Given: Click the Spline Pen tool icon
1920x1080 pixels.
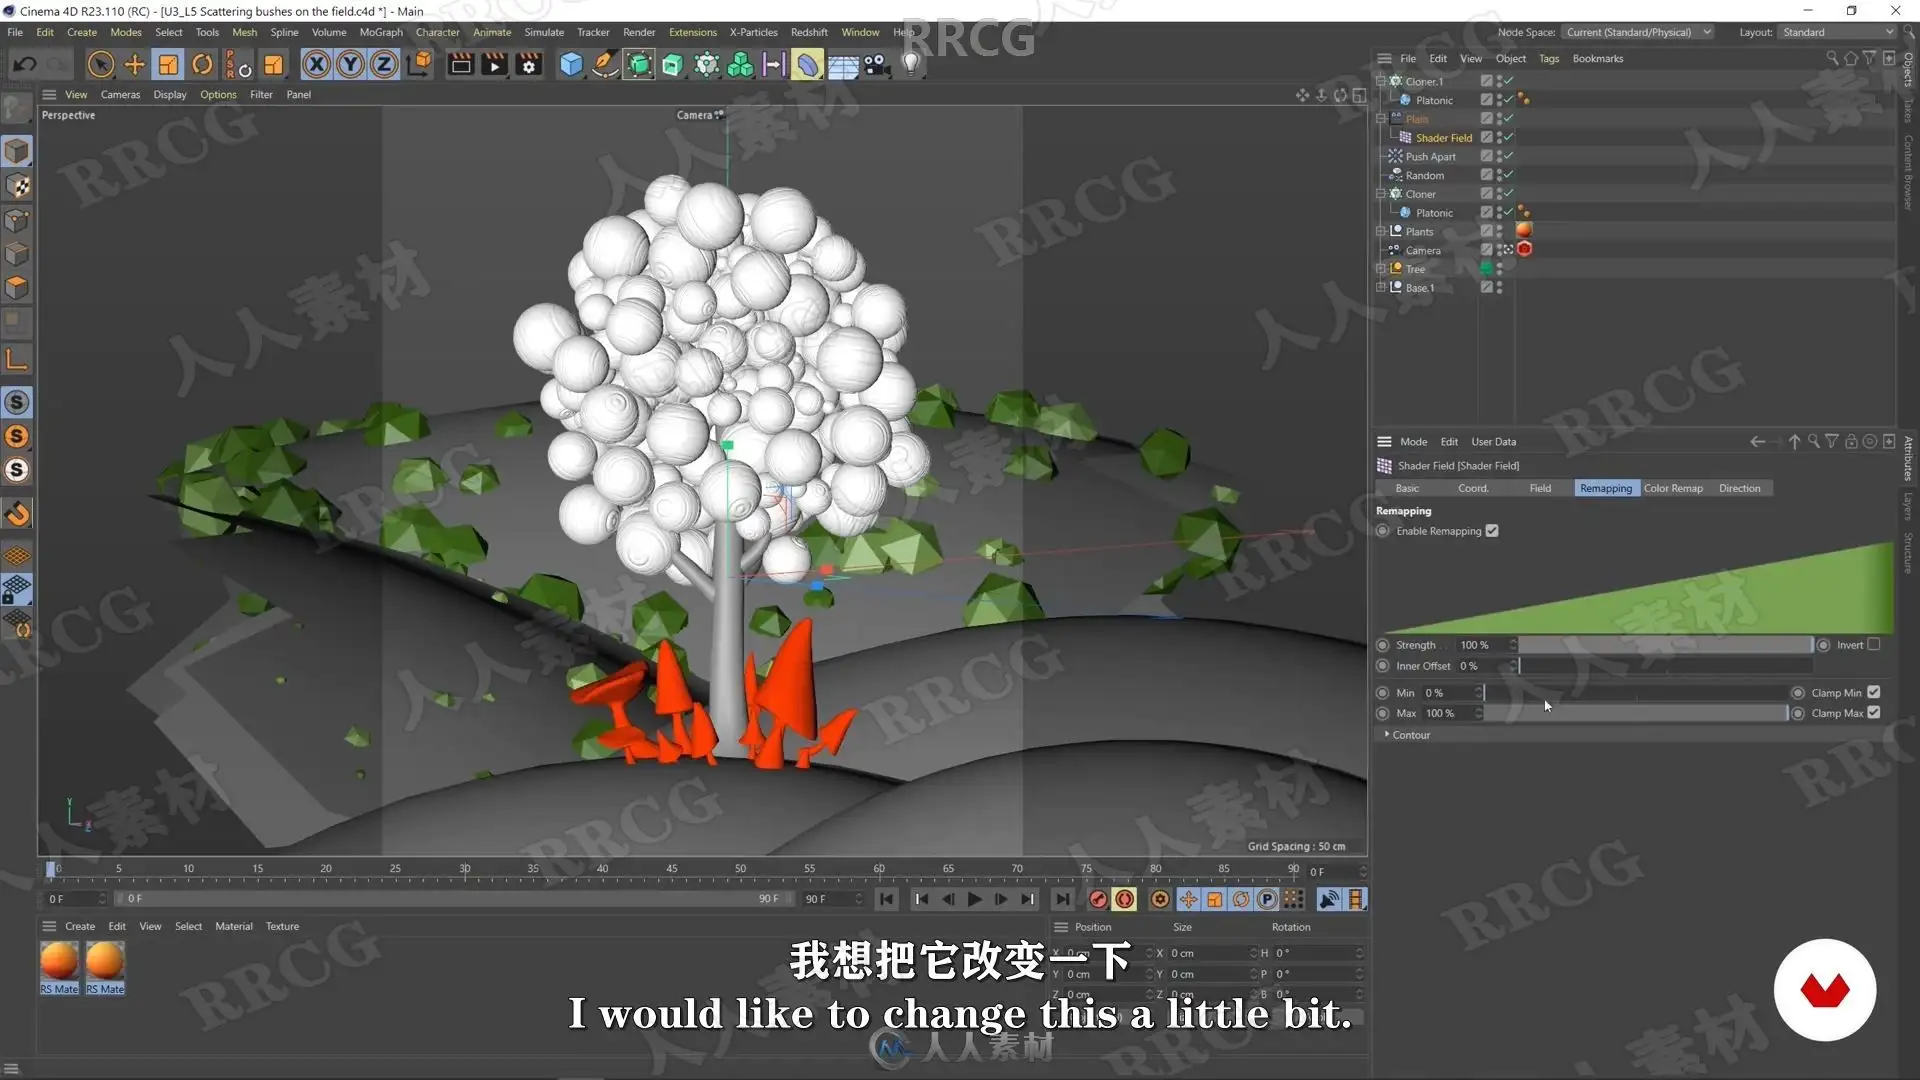Looking at the screenshot, I should (605, 65).
